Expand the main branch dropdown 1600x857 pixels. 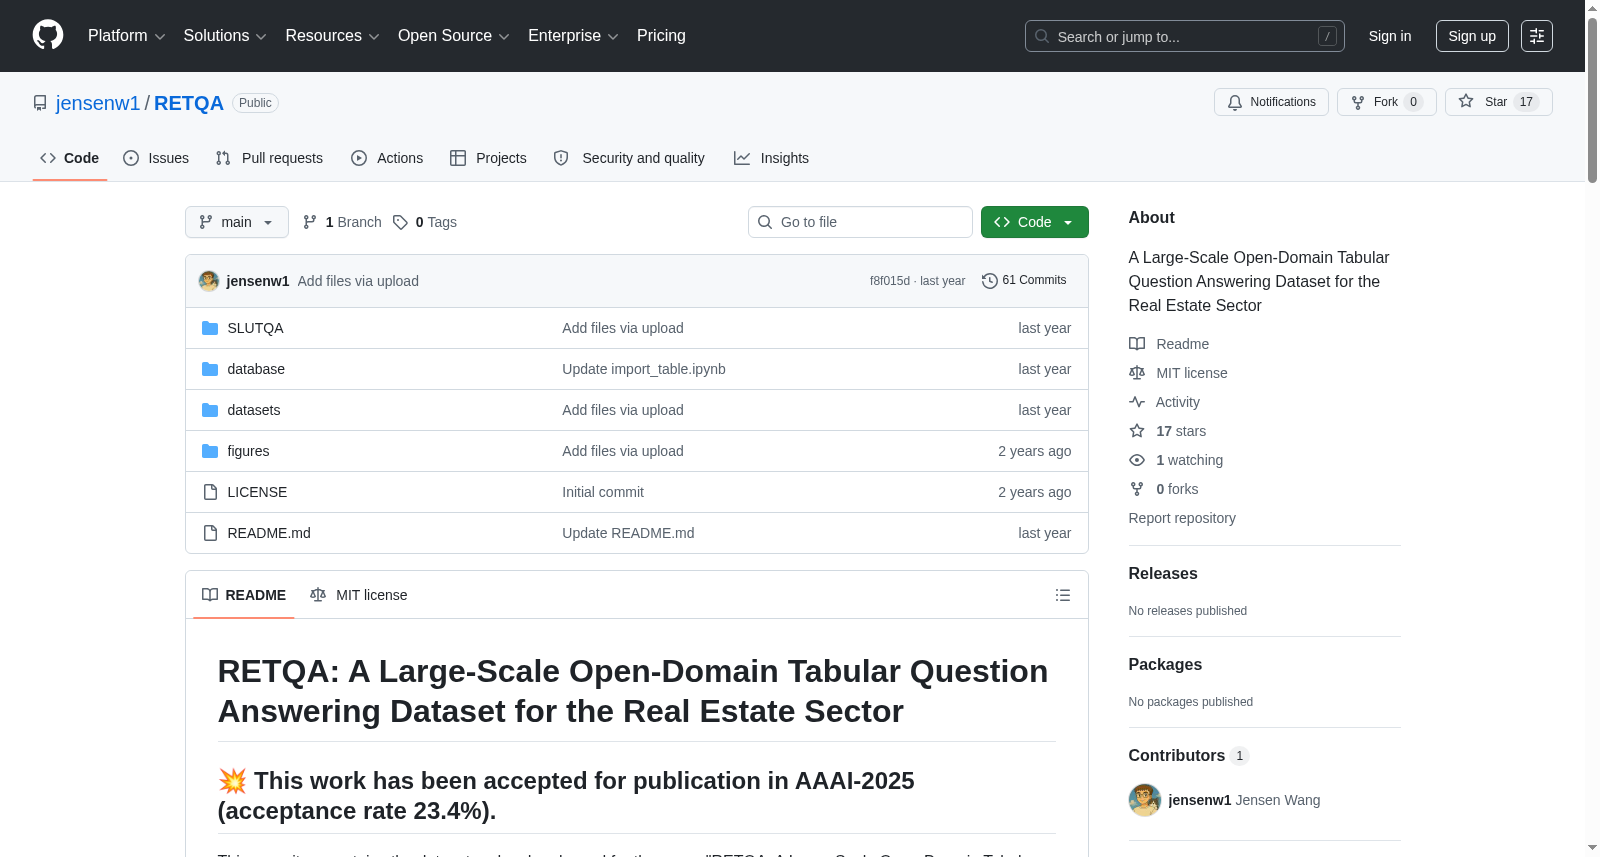pyautogui.click(x=237, y=222)
